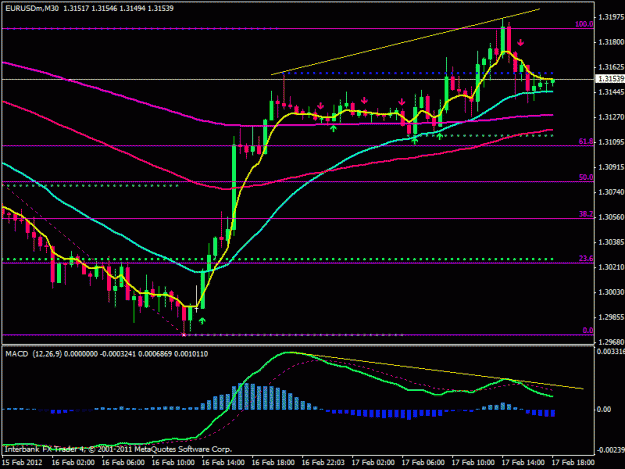Click the 1.30030 price axis value
Viewport: 625px width, 469px height.
(x=611, y=292)
